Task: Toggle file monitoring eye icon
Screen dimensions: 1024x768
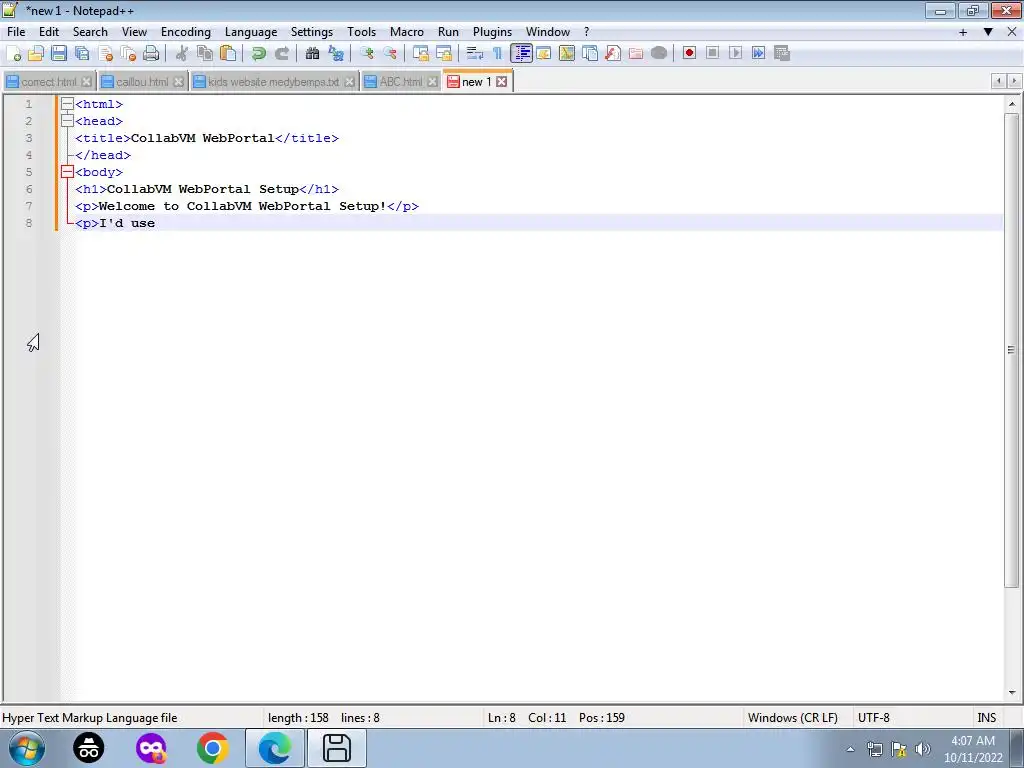Action: pyautogui.click(x=659, y=54)
